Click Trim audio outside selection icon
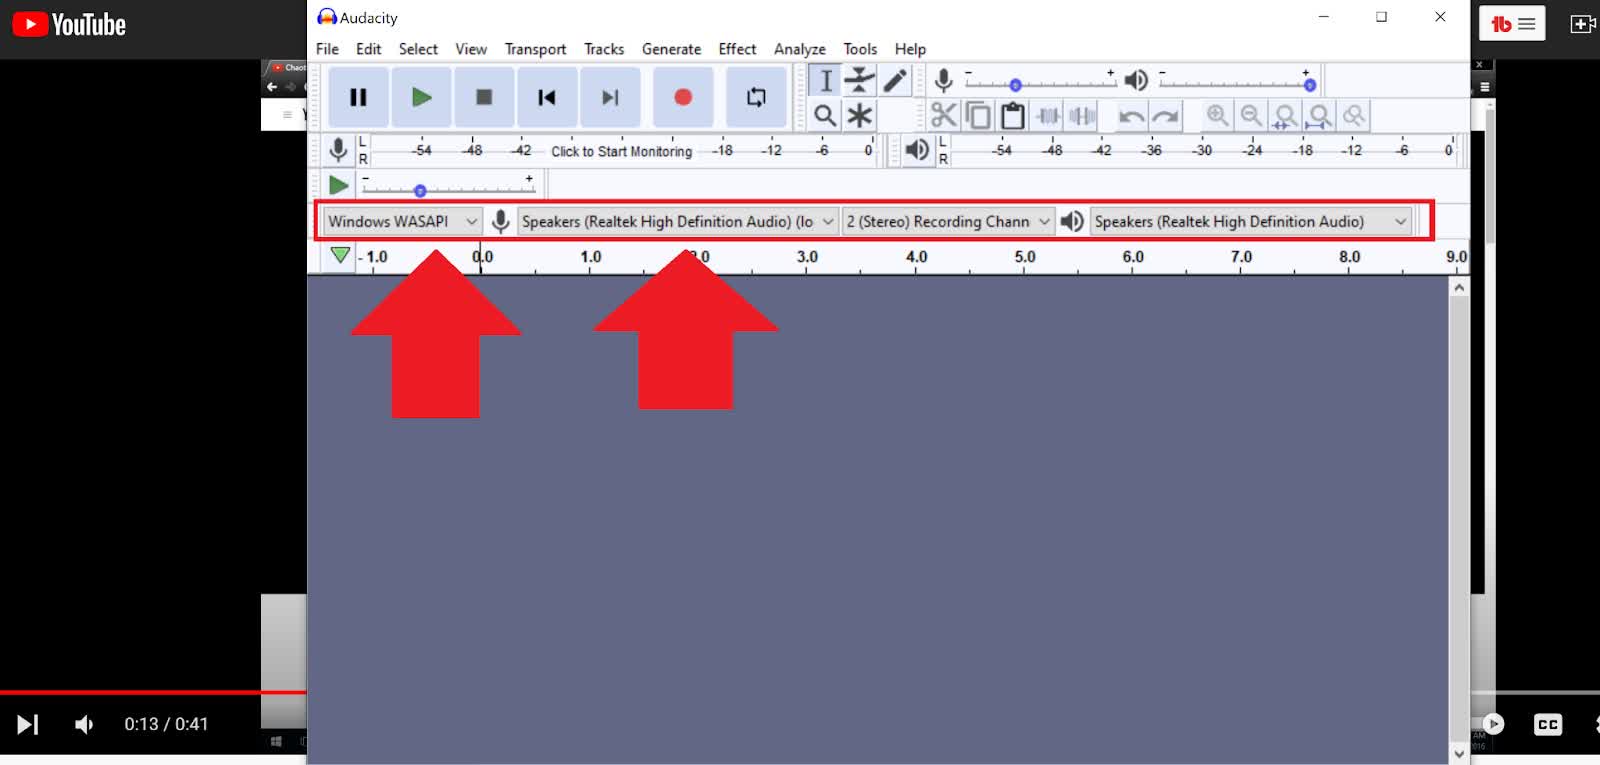 click(1048, 115)
